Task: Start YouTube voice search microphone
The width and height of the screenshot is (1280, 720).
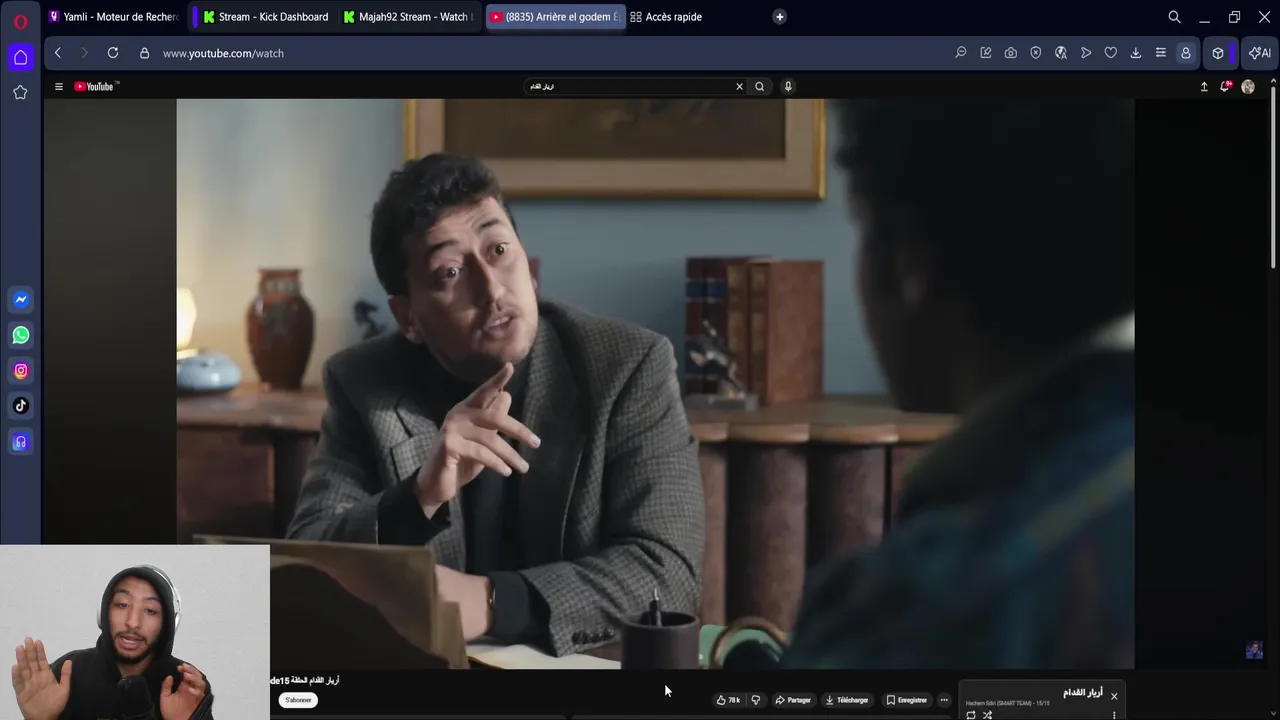Action: tap(788, 87)
